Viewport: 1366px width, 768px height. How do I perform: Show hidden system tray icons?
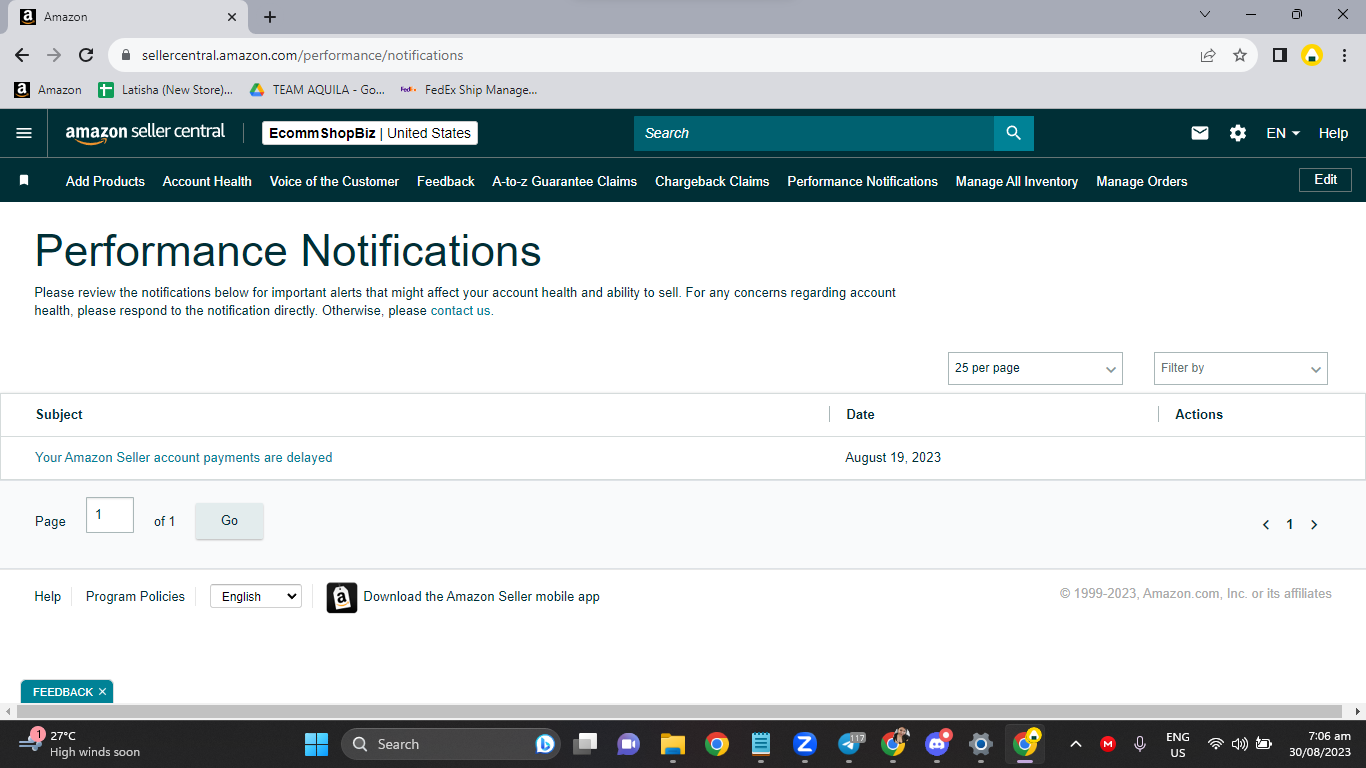coord(1076,744)
